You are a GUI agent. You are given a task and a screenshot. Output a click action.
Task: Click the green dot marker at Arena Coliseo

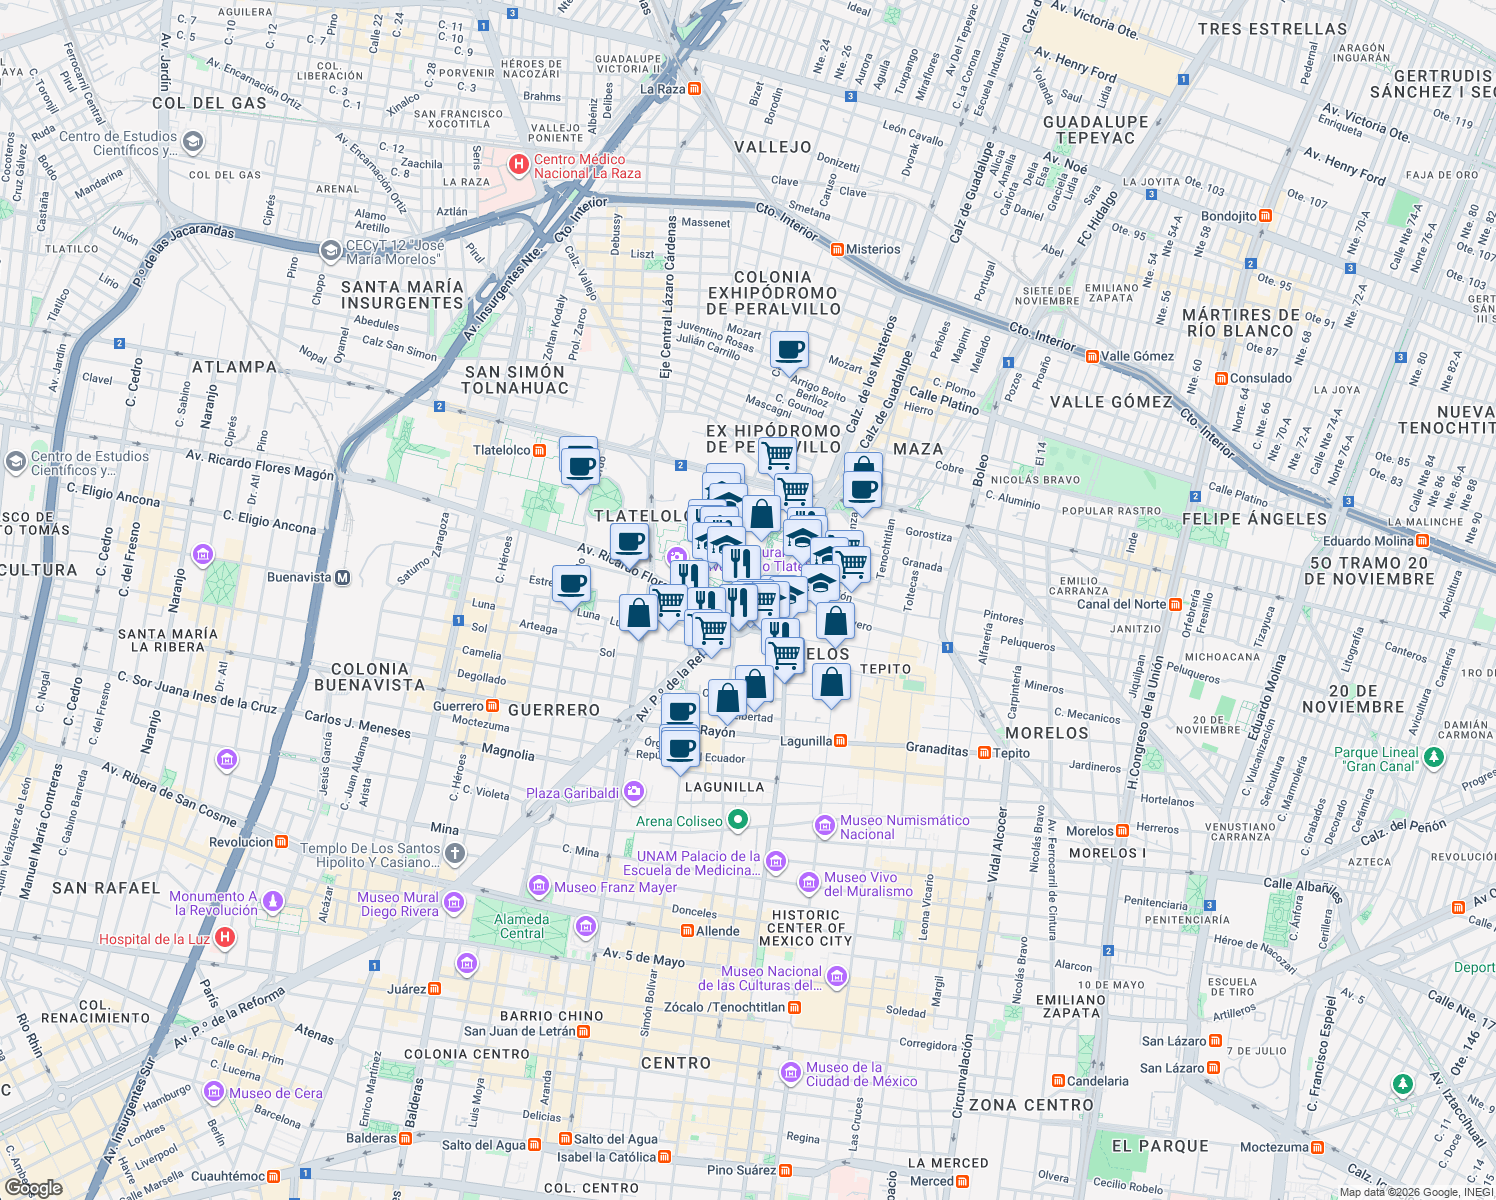(738, 820)
